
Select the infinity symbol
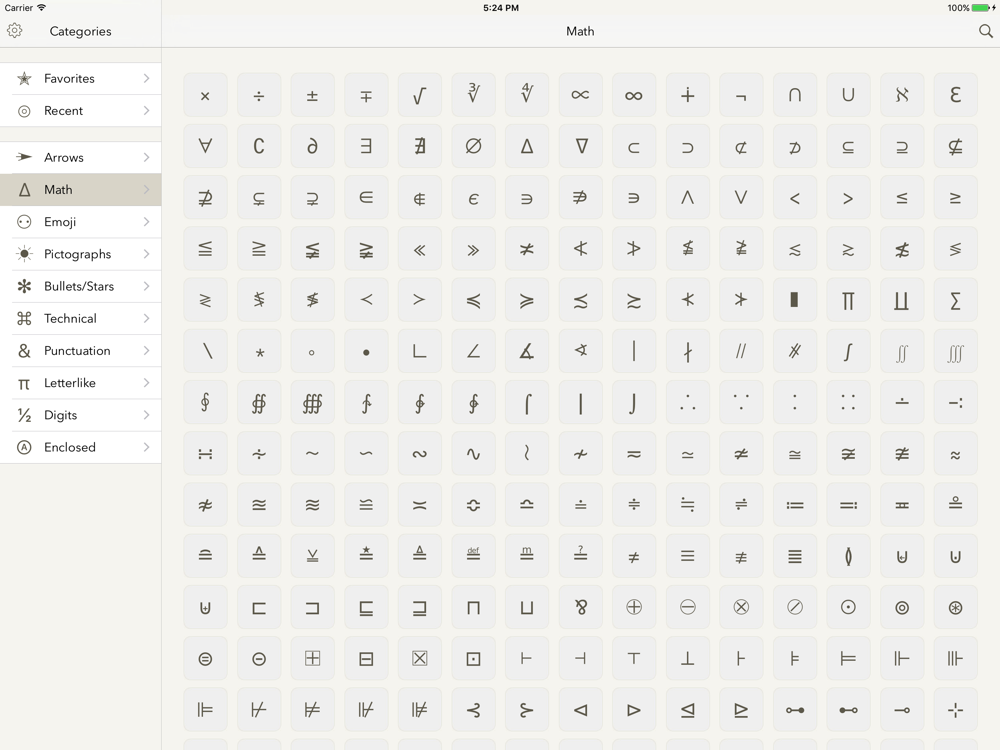coord(634,96)
